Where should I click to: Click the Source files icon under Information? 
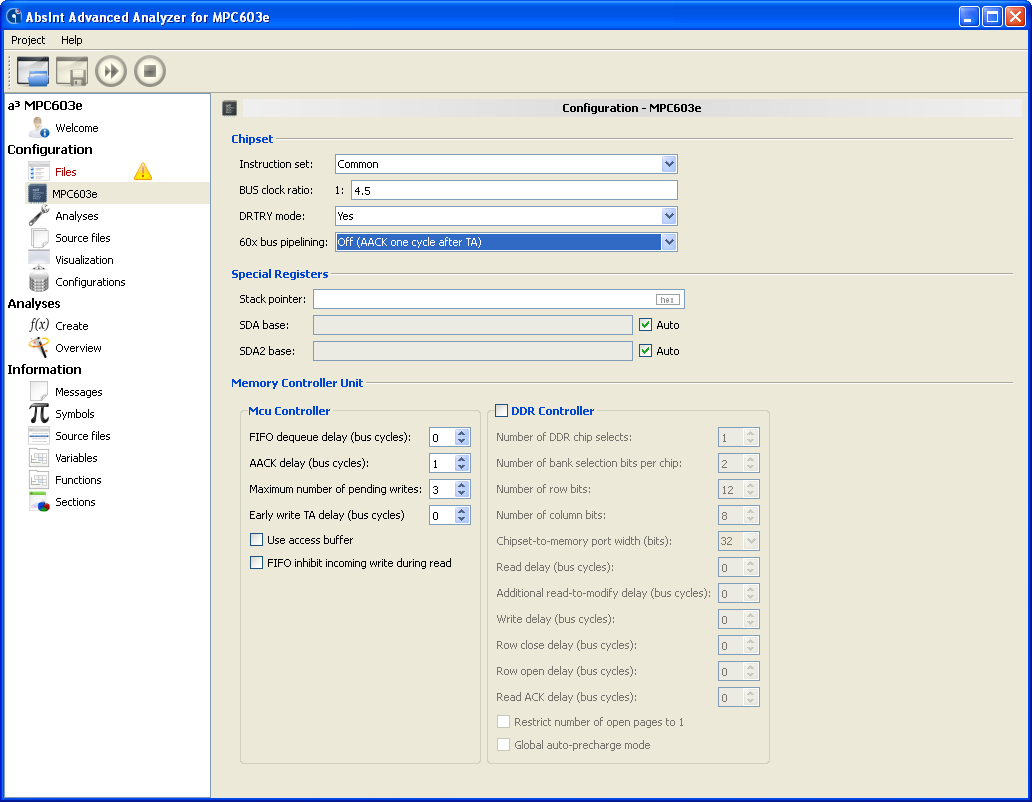tap(39, 436)
